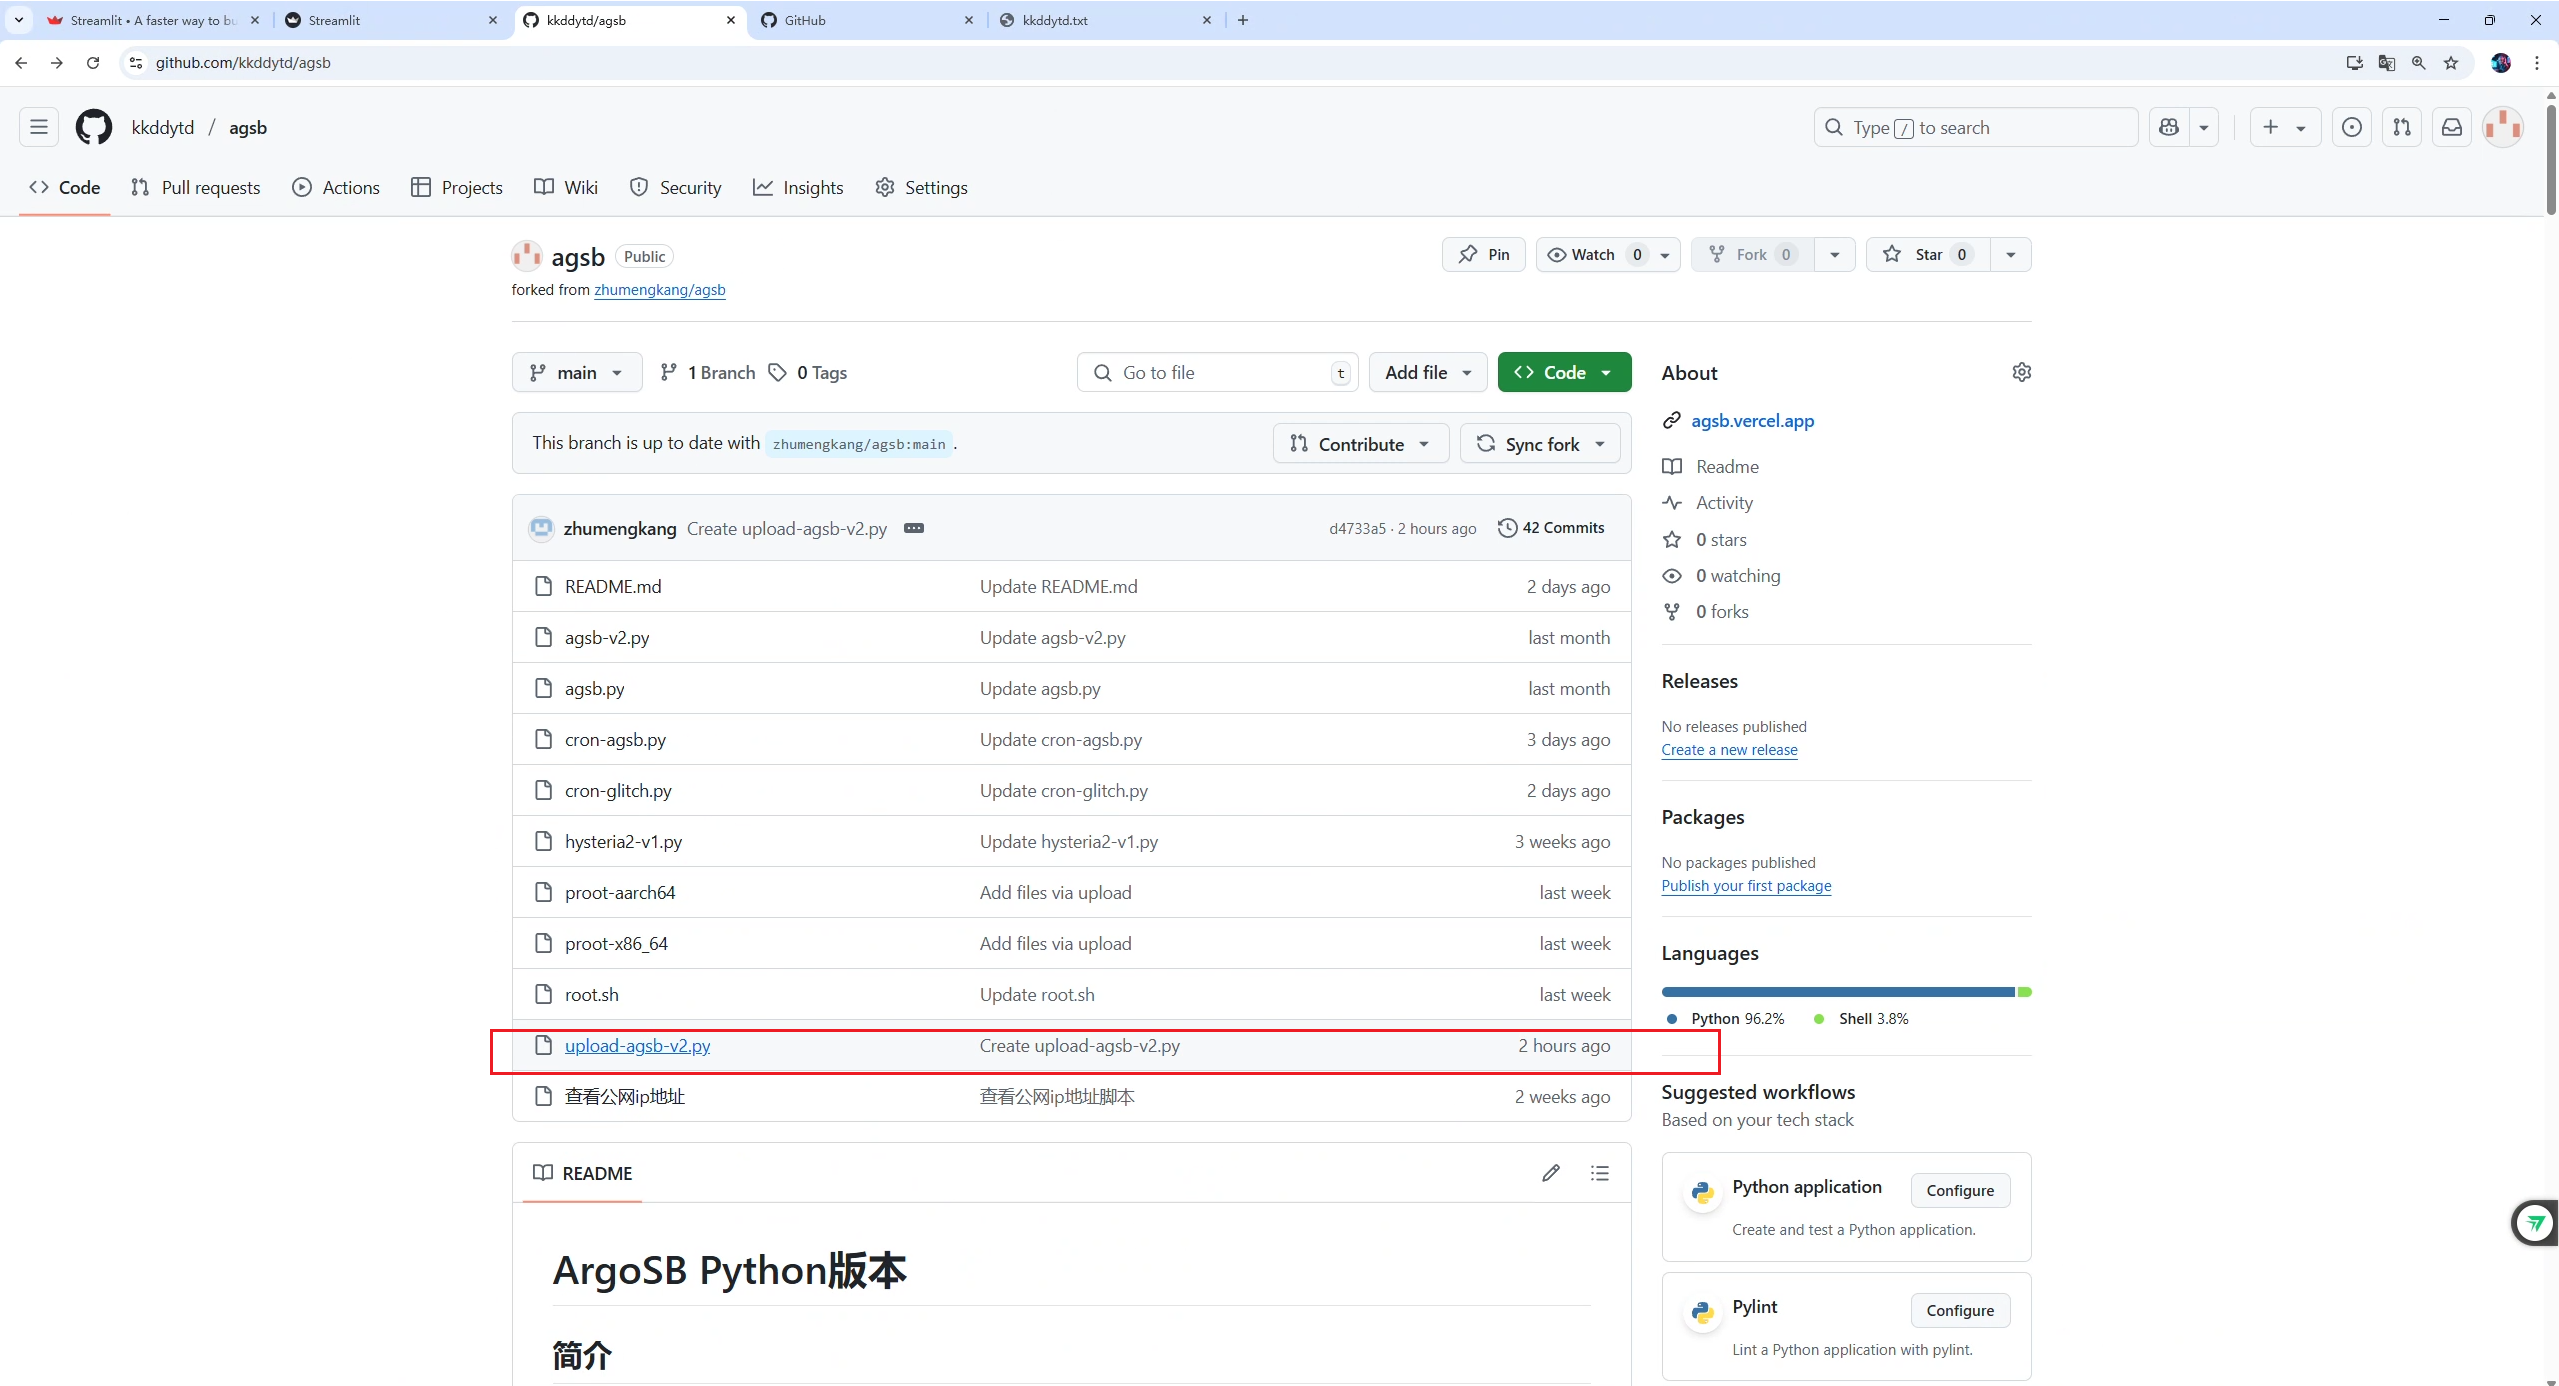
Task: Expand the Add file dropdown
Action: tap(1428, 372)
